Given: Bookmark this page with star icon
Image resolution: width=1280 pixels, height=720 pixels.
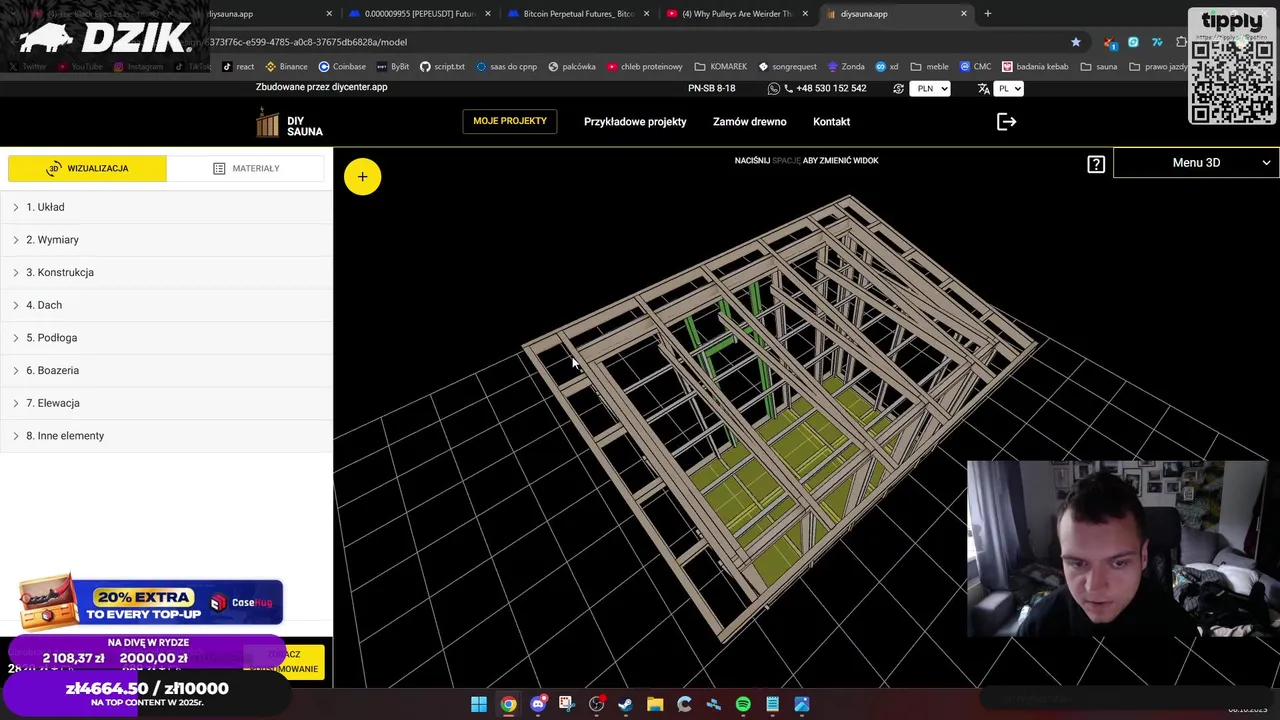Looking at the screenshot, I should (1076, 42).
